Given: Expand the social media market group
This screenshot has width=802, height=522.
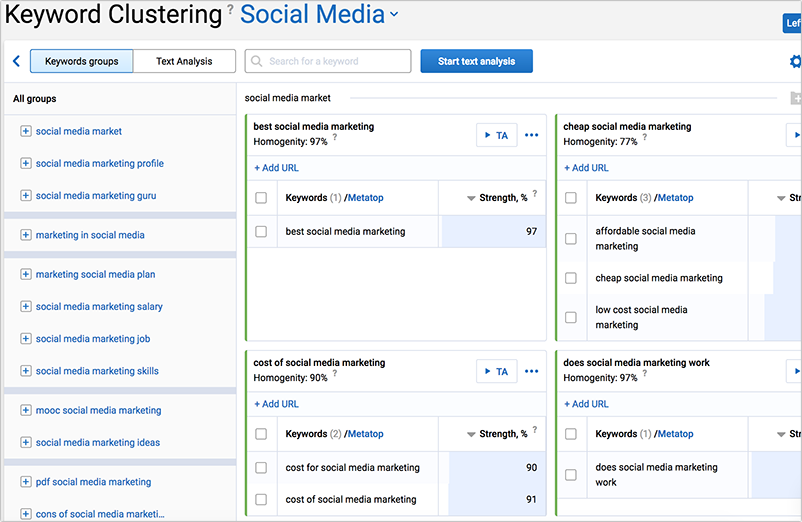Looking at the screenshot, I should coord(26,131).
